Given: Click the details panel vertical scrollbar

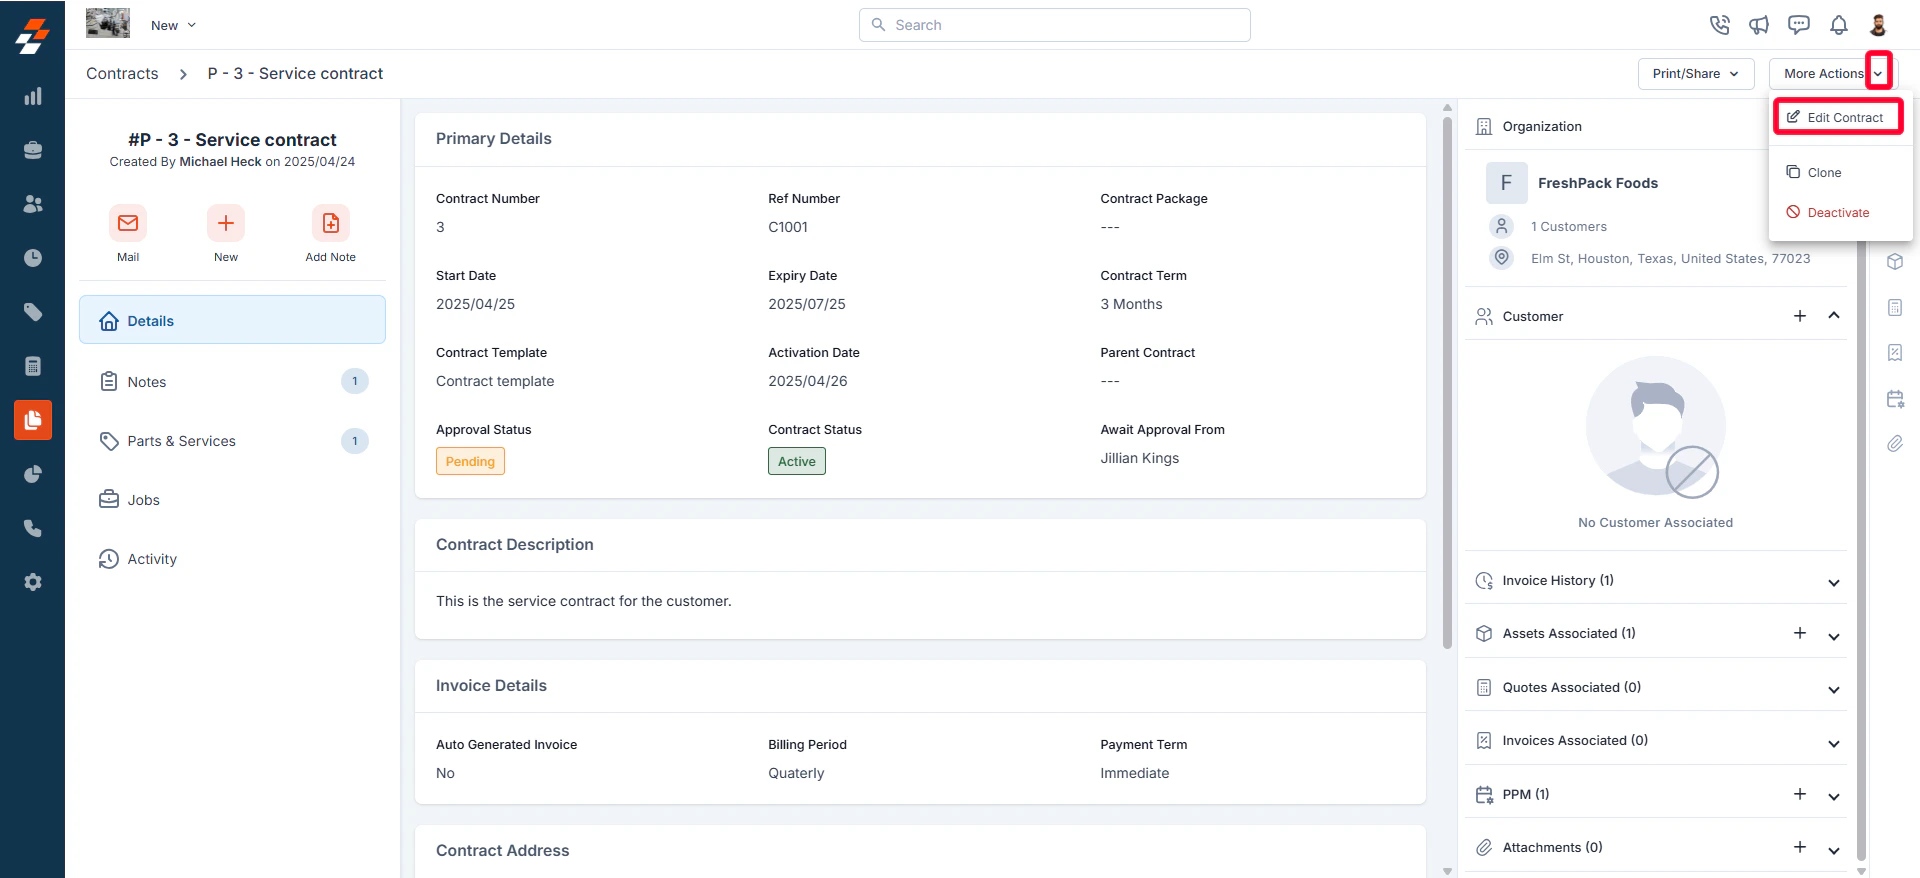Looking at the screenshot, I should pos(1447,383).
